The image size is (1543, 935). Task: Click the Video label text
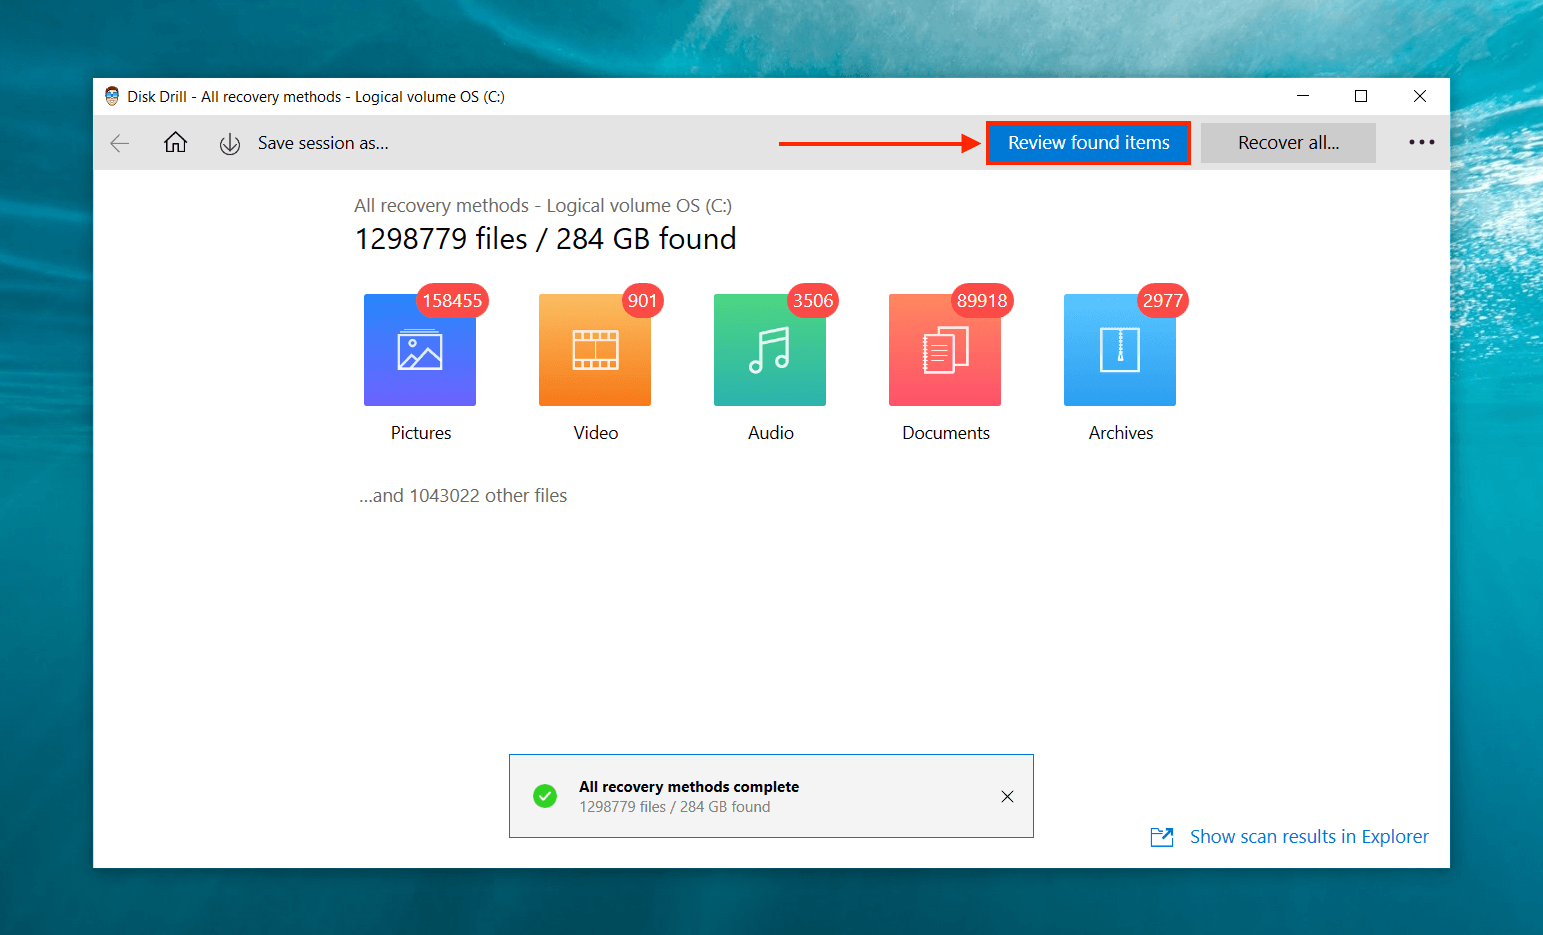pyautogui.click(x=596, y=433)
